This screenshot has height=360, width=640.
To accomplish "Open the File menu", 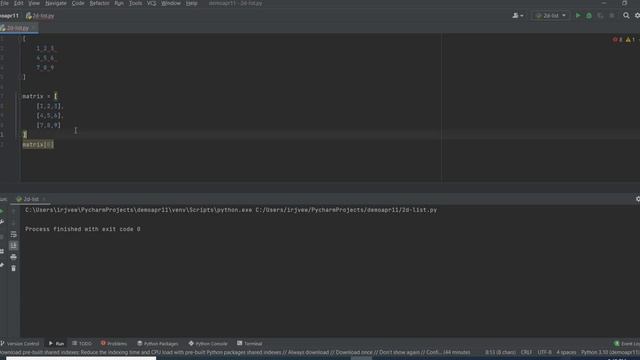I will (4, 3).
